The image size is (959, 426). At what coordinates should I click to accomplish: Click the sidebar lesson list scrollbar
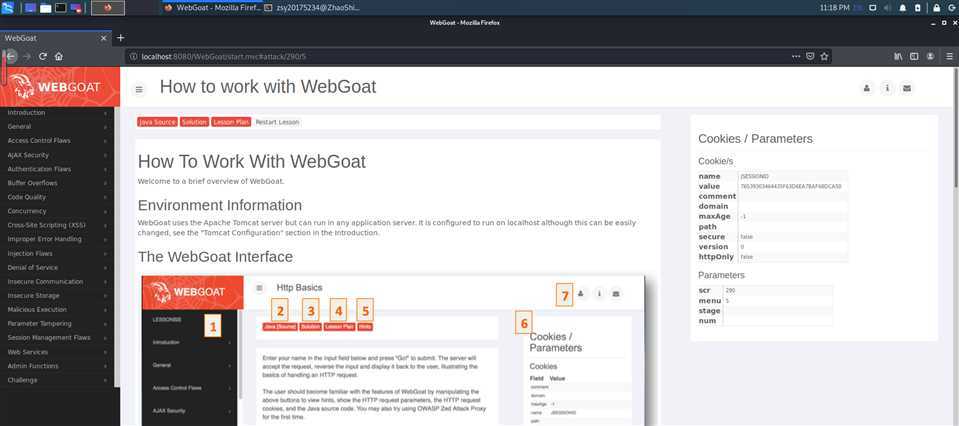[x=117, y=246]
